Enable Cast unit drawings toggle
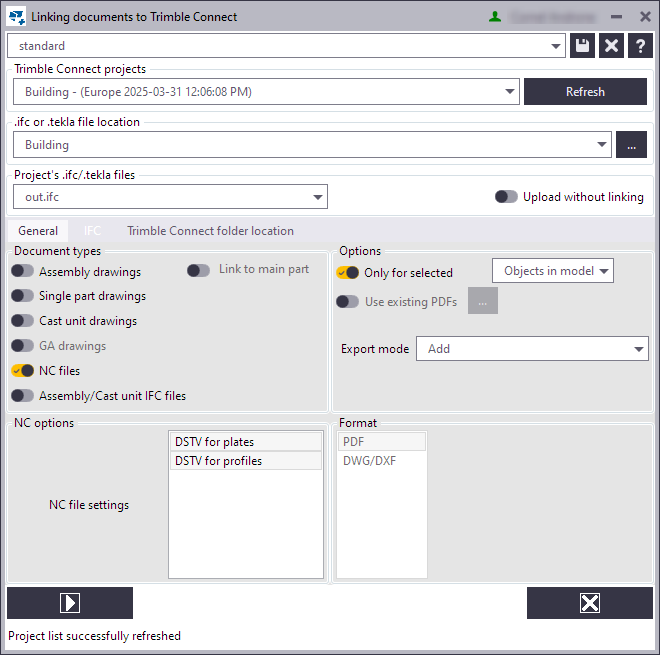660x655 pixels. (22, 321)
